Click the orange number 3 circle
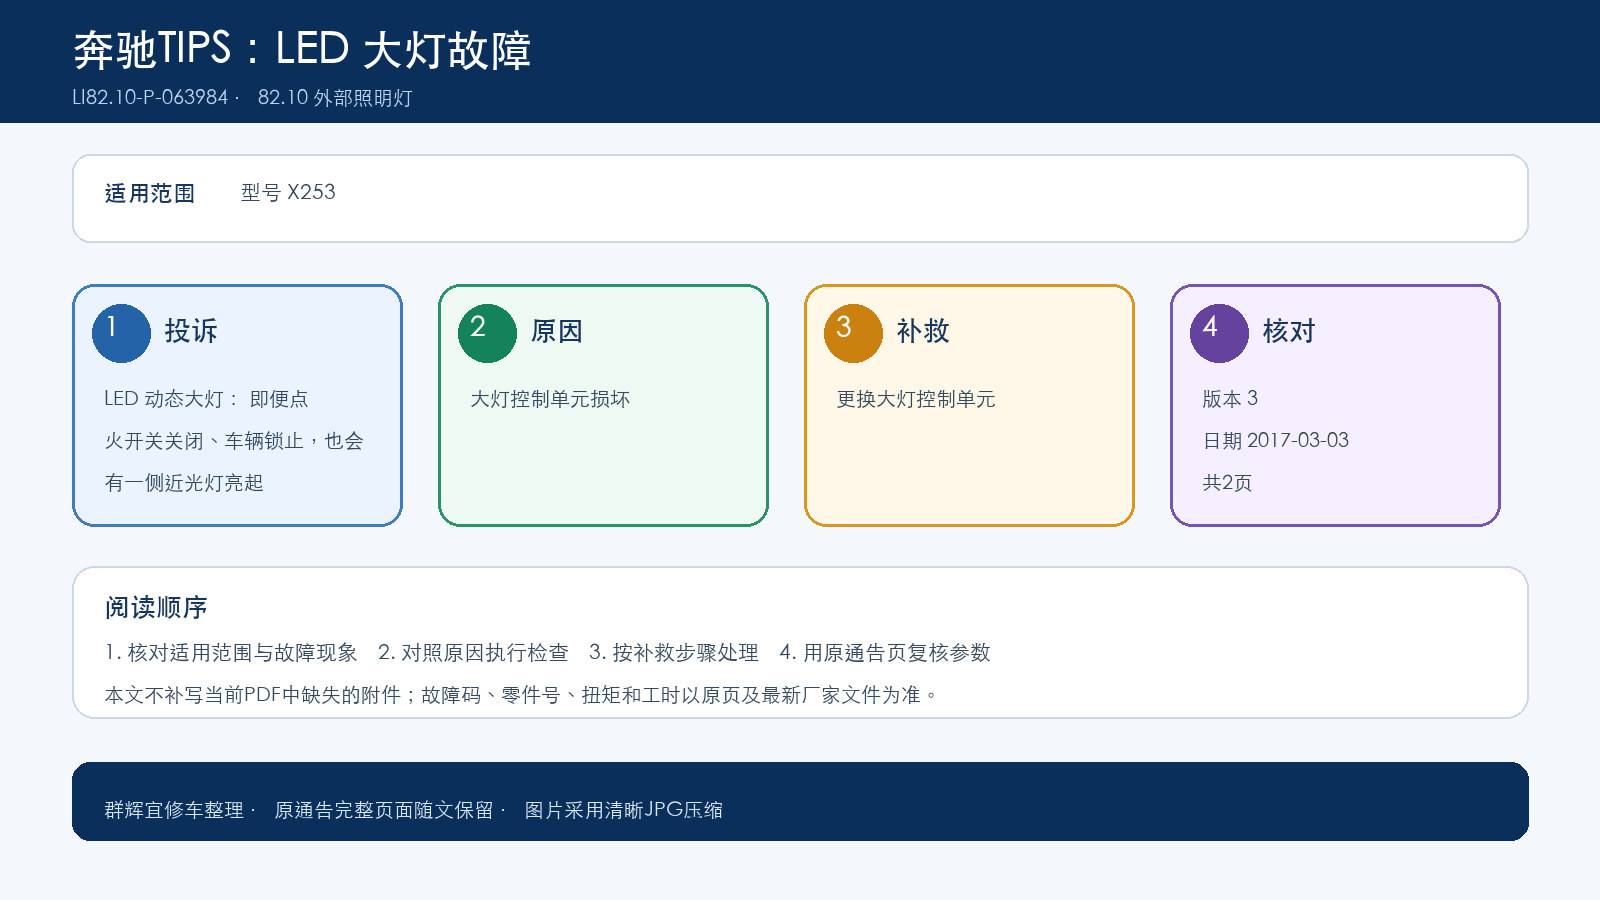This screenshot has height=900, width=1600. (853, 333)
